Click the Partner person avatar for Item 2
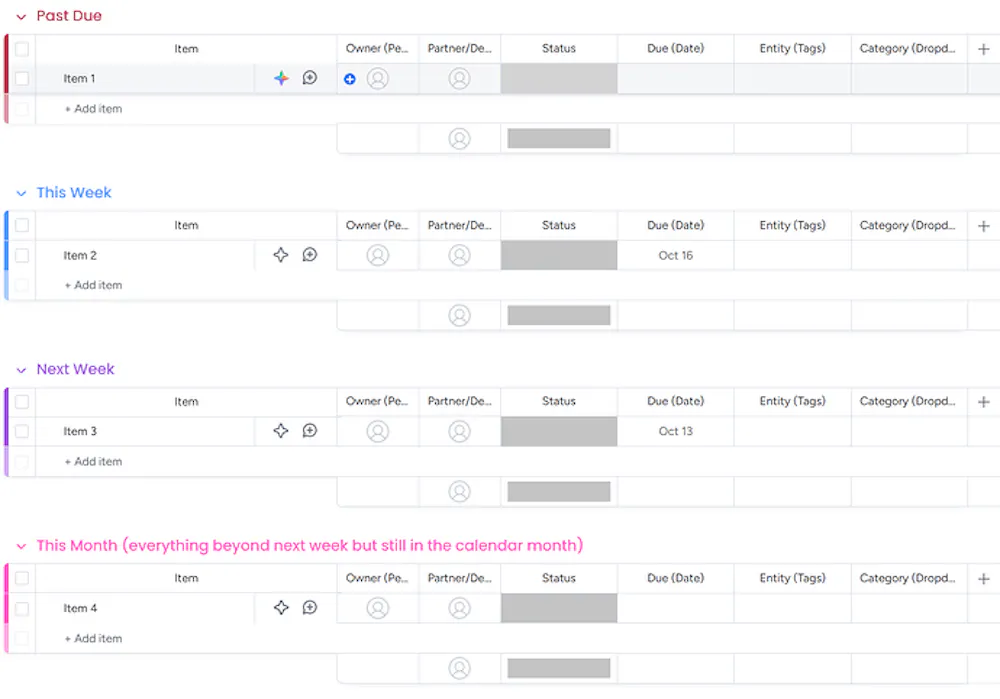 [x=459, y=255]
